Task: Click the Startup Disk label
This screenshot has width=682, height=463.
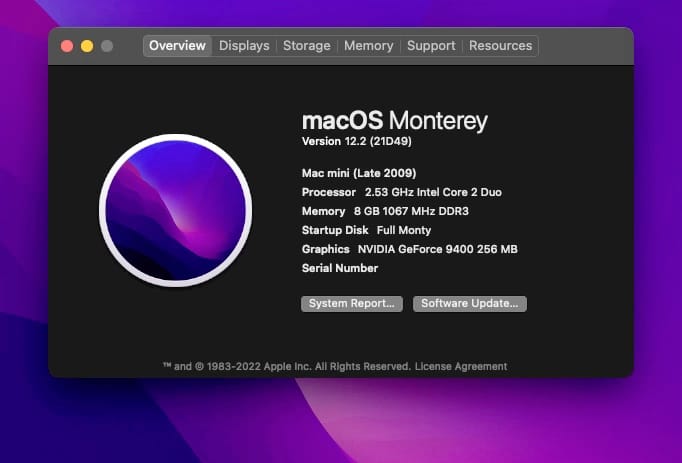Action: pyautogui.click(x=335, y=230)
